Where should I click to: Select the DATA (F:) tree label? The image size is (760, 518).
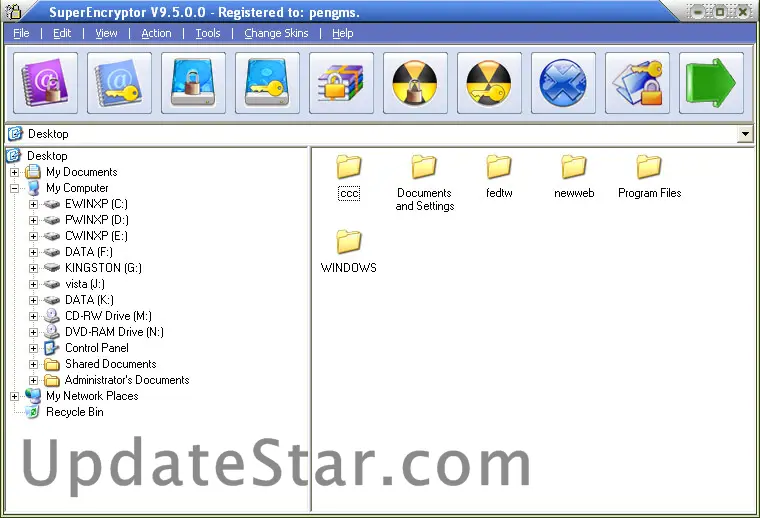pyautogui.click(x=89, y=252)
